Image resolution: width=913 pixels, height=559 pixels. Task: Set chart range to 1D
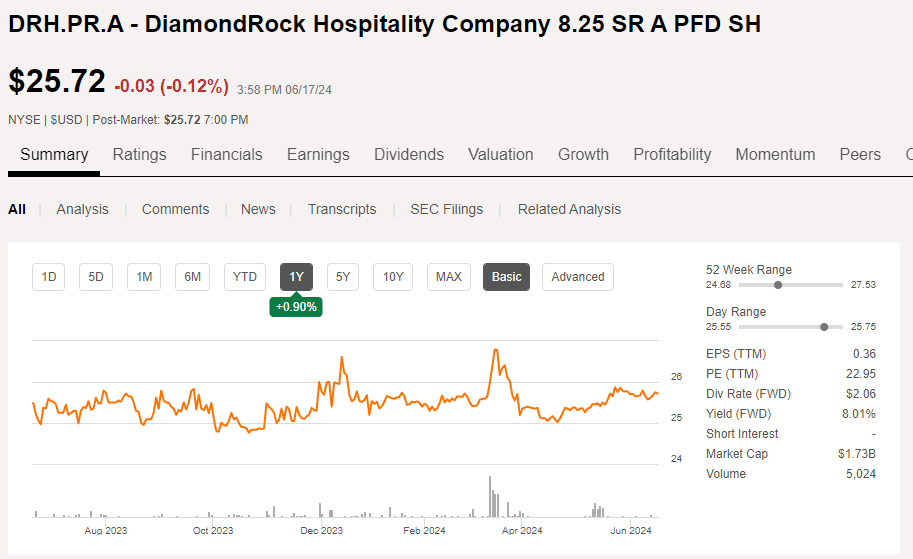point(48,277)
